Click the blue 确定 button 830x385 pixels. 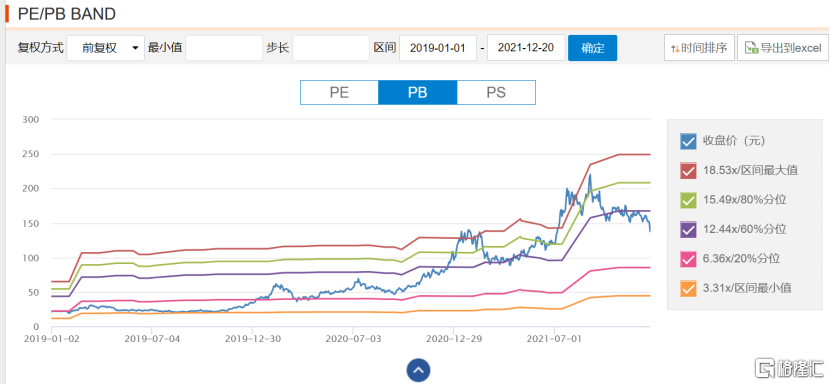pyautogui.click(x=592, y=48)
